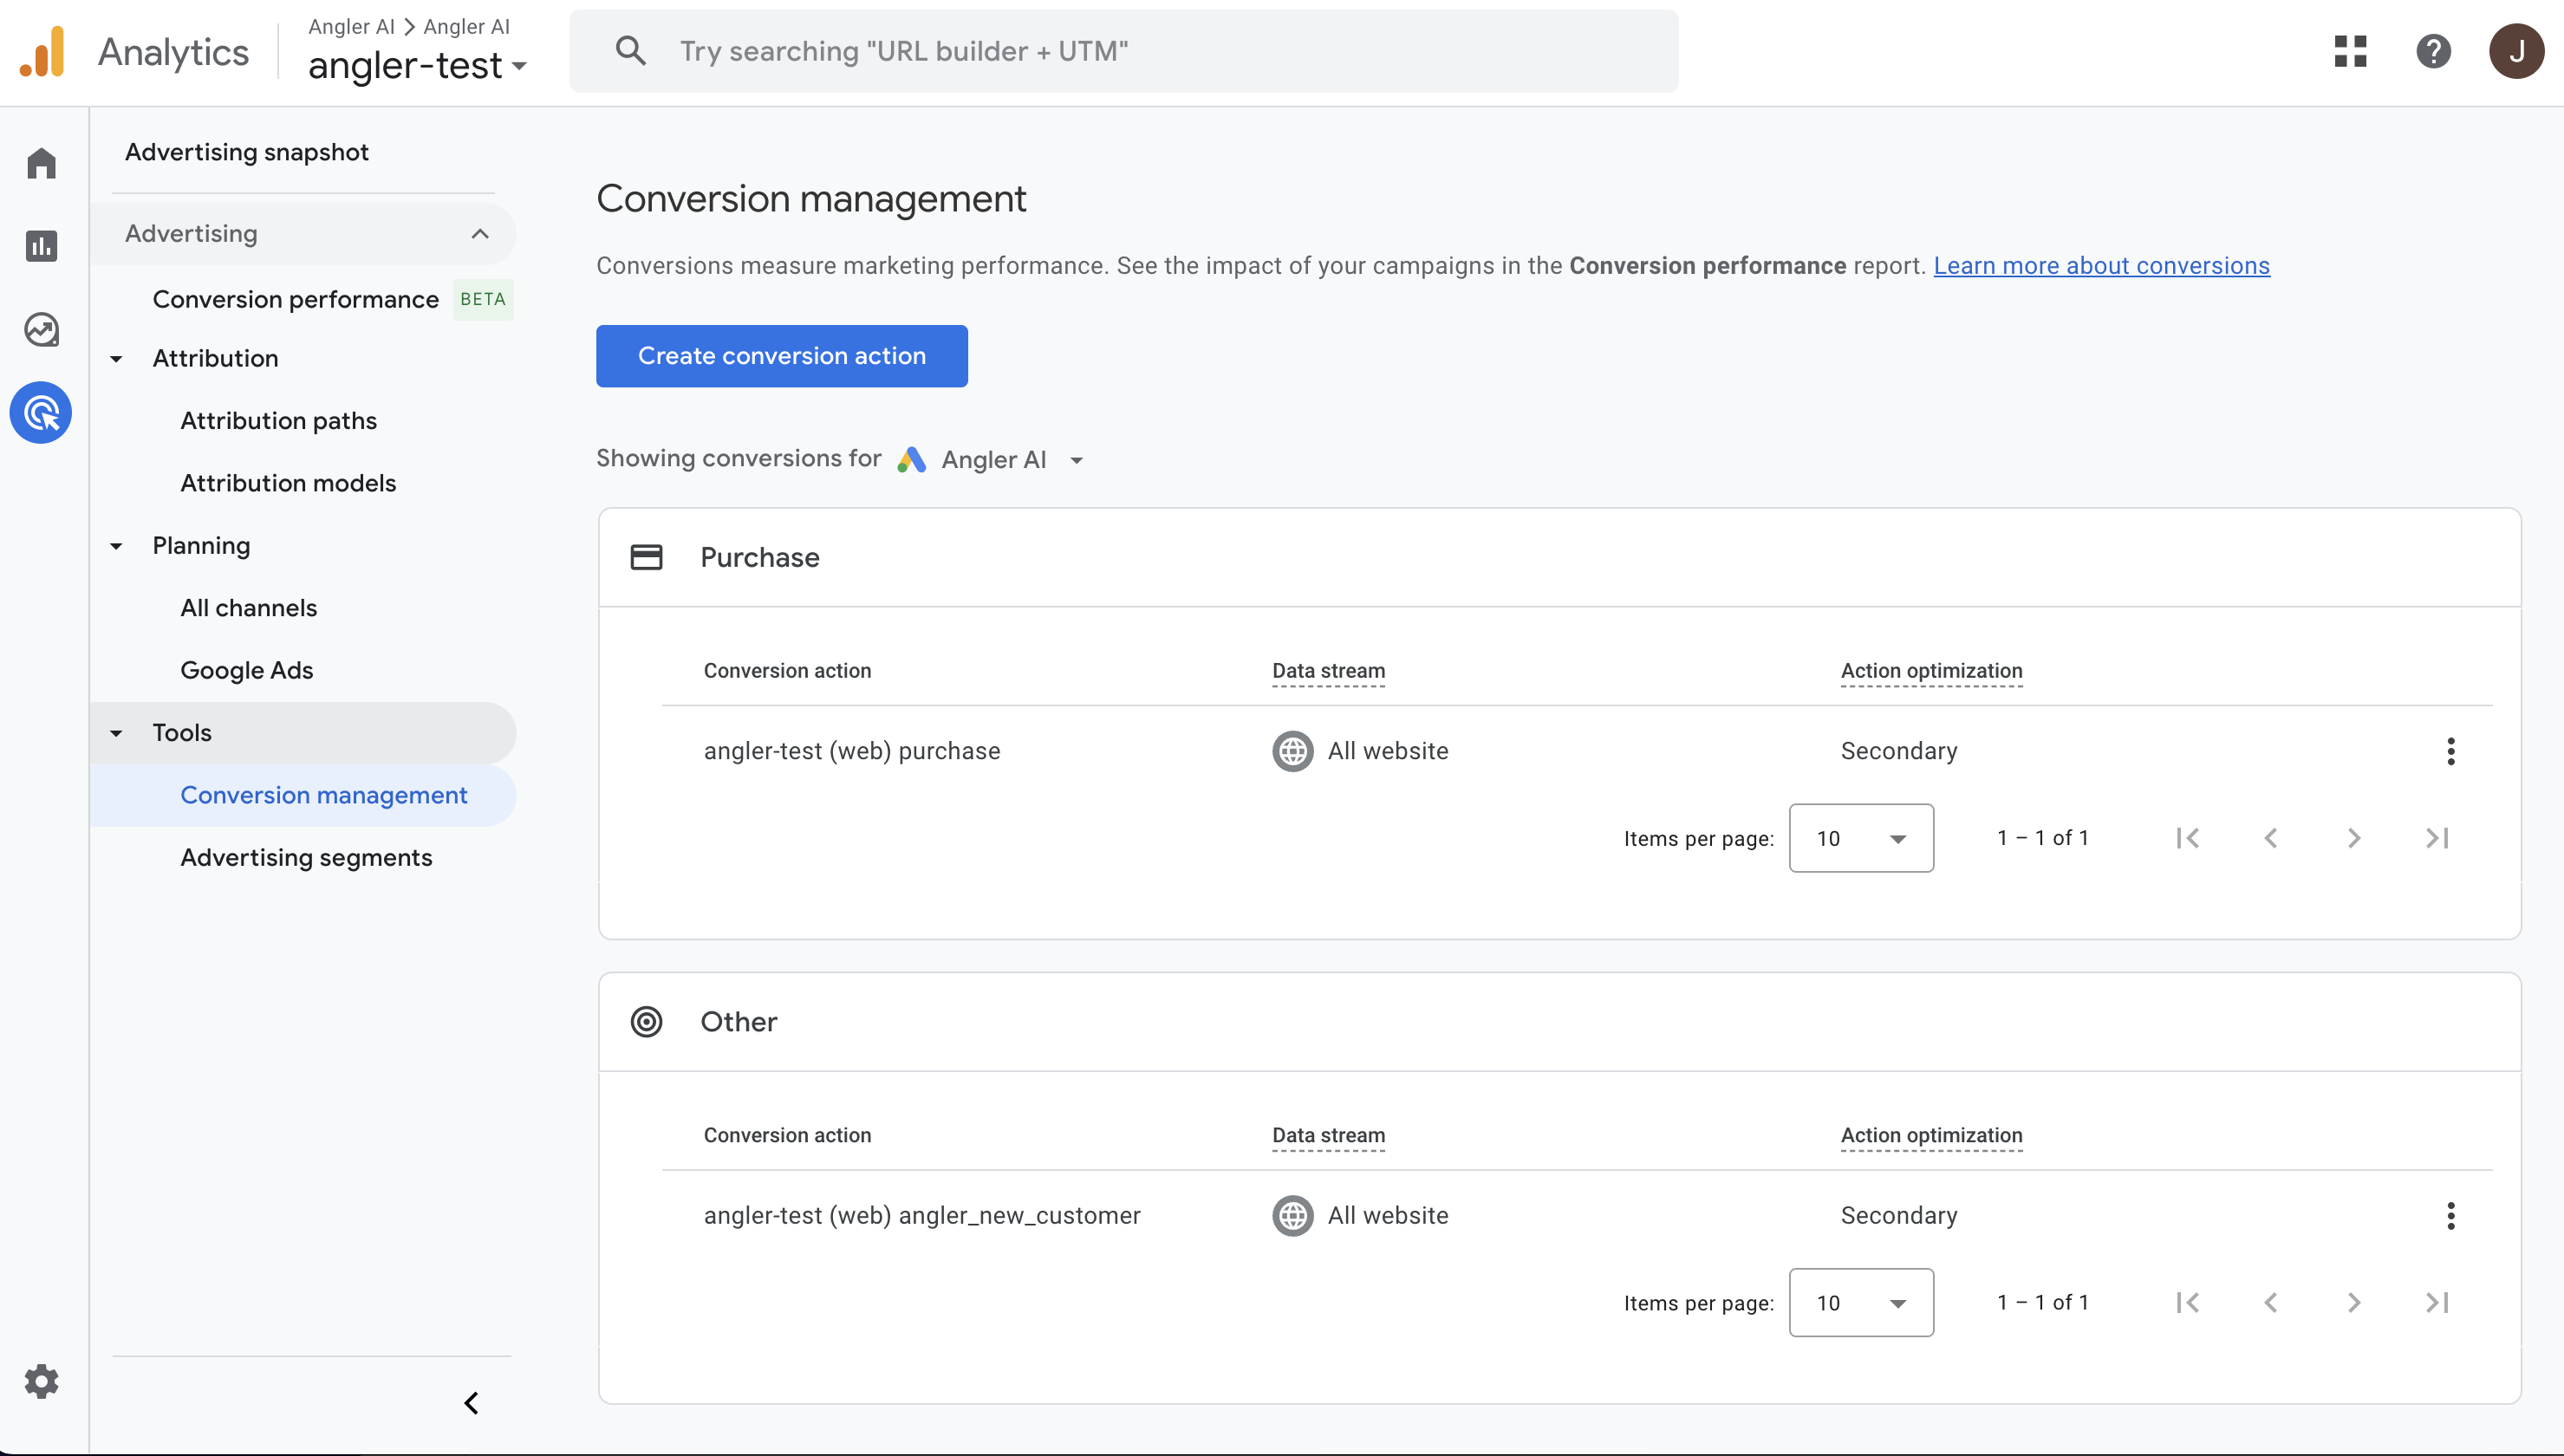
Task: Open Attribution models
Action: [288, 483]
